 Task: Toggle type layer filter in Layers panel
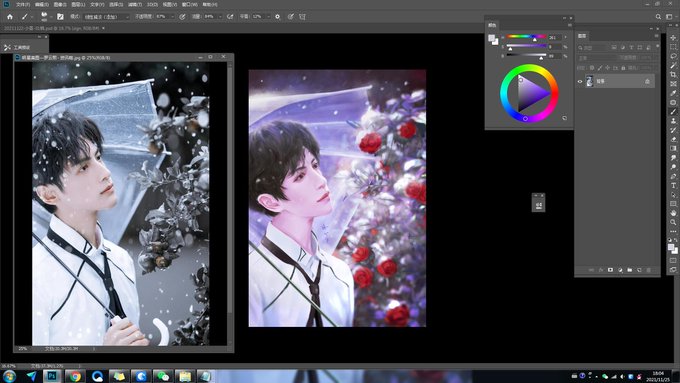(631, 47)
